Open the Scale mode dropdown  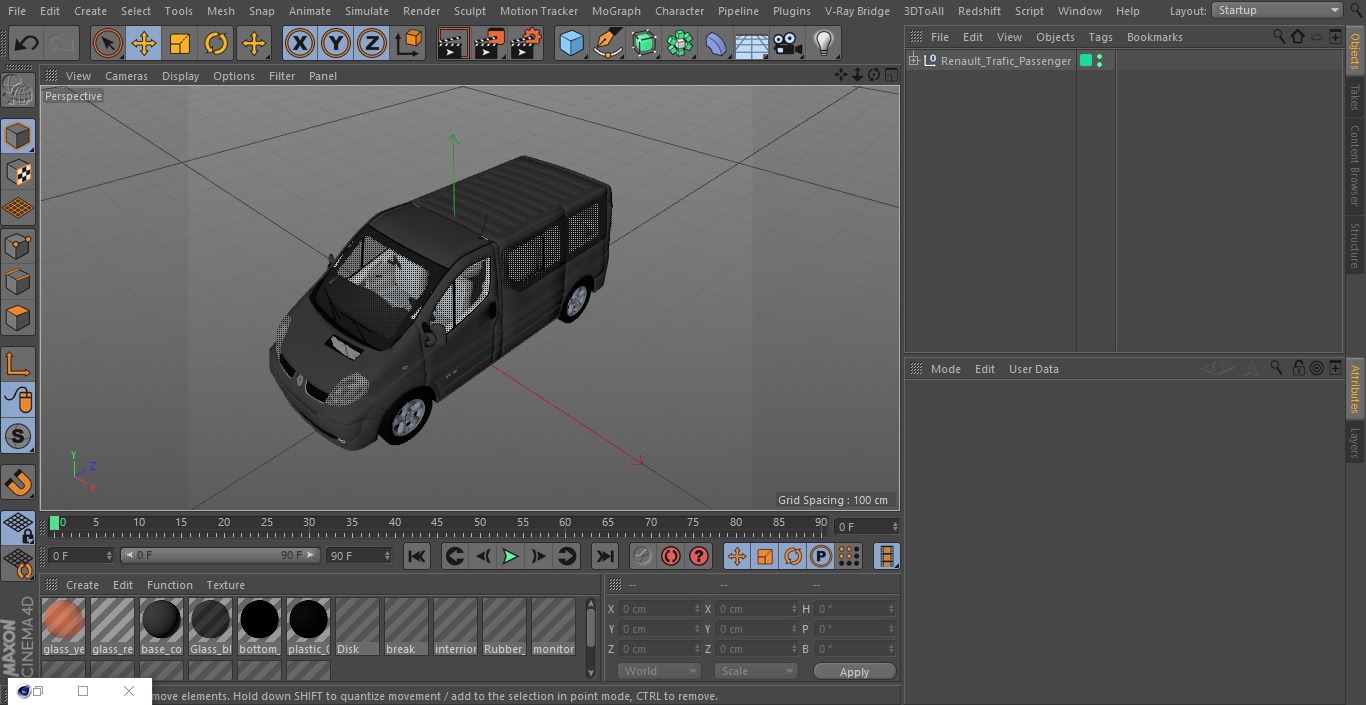pyautogui.click(x=756, y=671)
